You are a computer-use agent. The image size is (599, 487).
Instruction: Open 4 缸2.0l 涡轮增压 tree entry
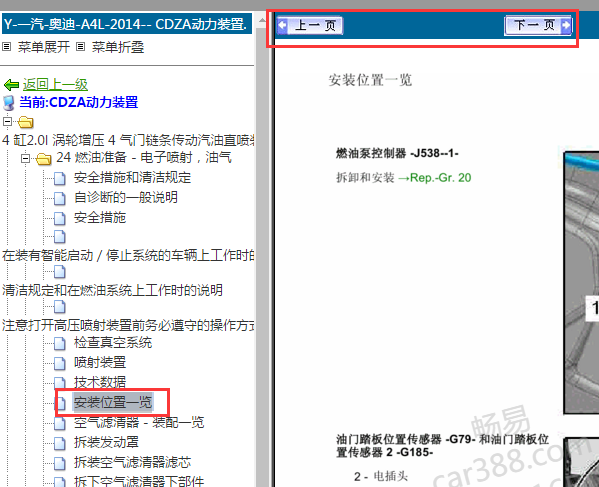click(128, 140)
